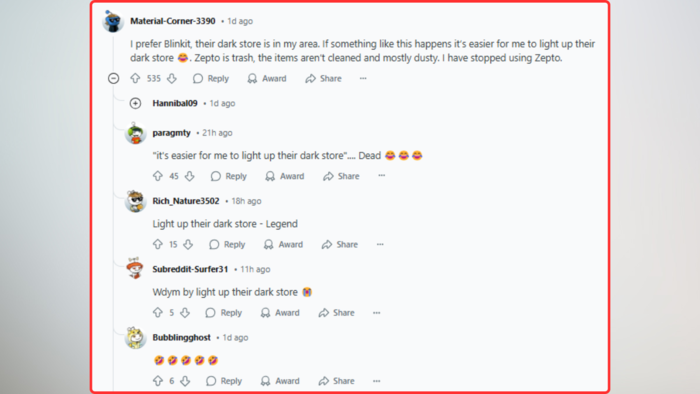Share Rich_Nature3502's comment
Screen dimensions: 700x394
(340, 245)
